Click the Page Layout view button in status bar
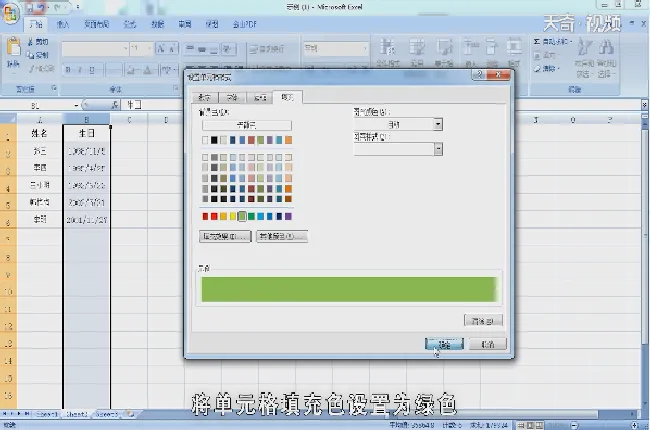 click(x=530, y=425)
